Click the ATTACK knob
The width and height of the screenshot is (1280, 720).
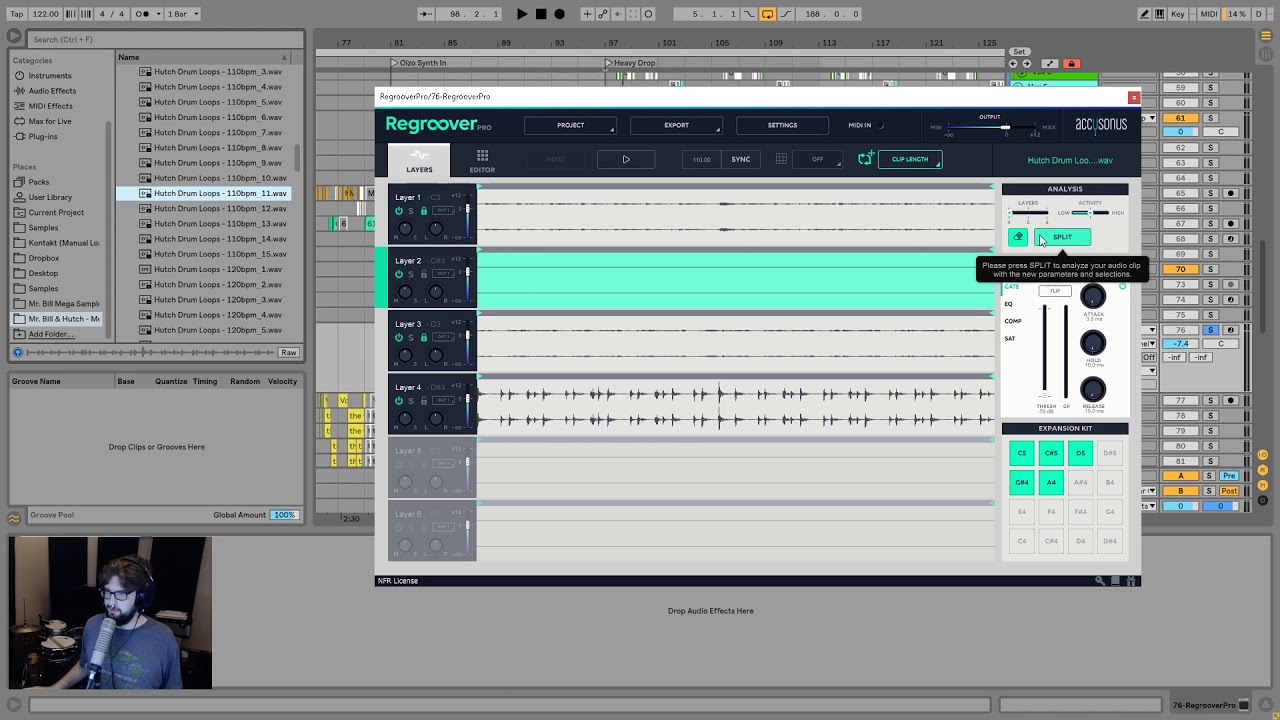click(1093, 296)
